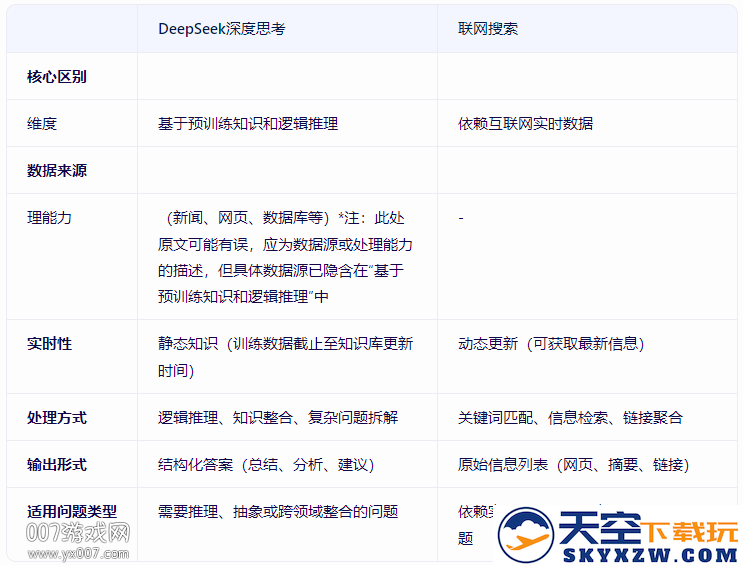
Task: Select cell 关键词匹配、信息检索、链接聚合
Action: (x=570, y=418)
